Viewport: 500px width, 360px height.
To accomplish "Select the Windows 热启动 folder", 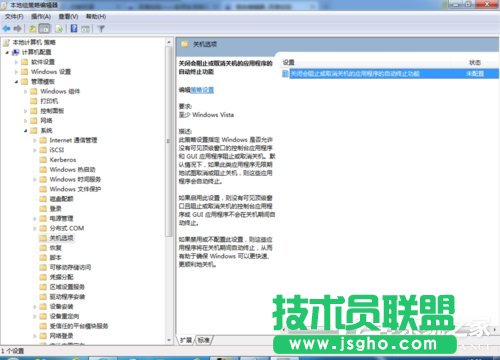I will [x=72, y=170].
